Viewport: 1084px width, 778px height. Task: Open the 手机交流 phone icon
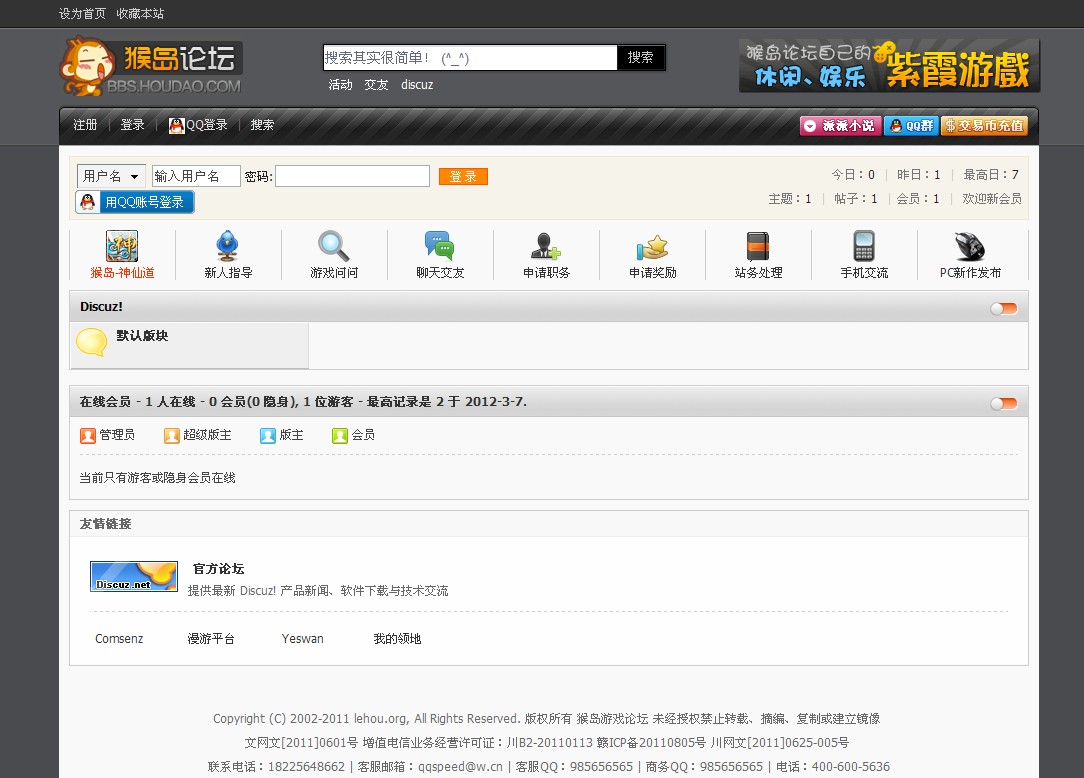point(863,246)
